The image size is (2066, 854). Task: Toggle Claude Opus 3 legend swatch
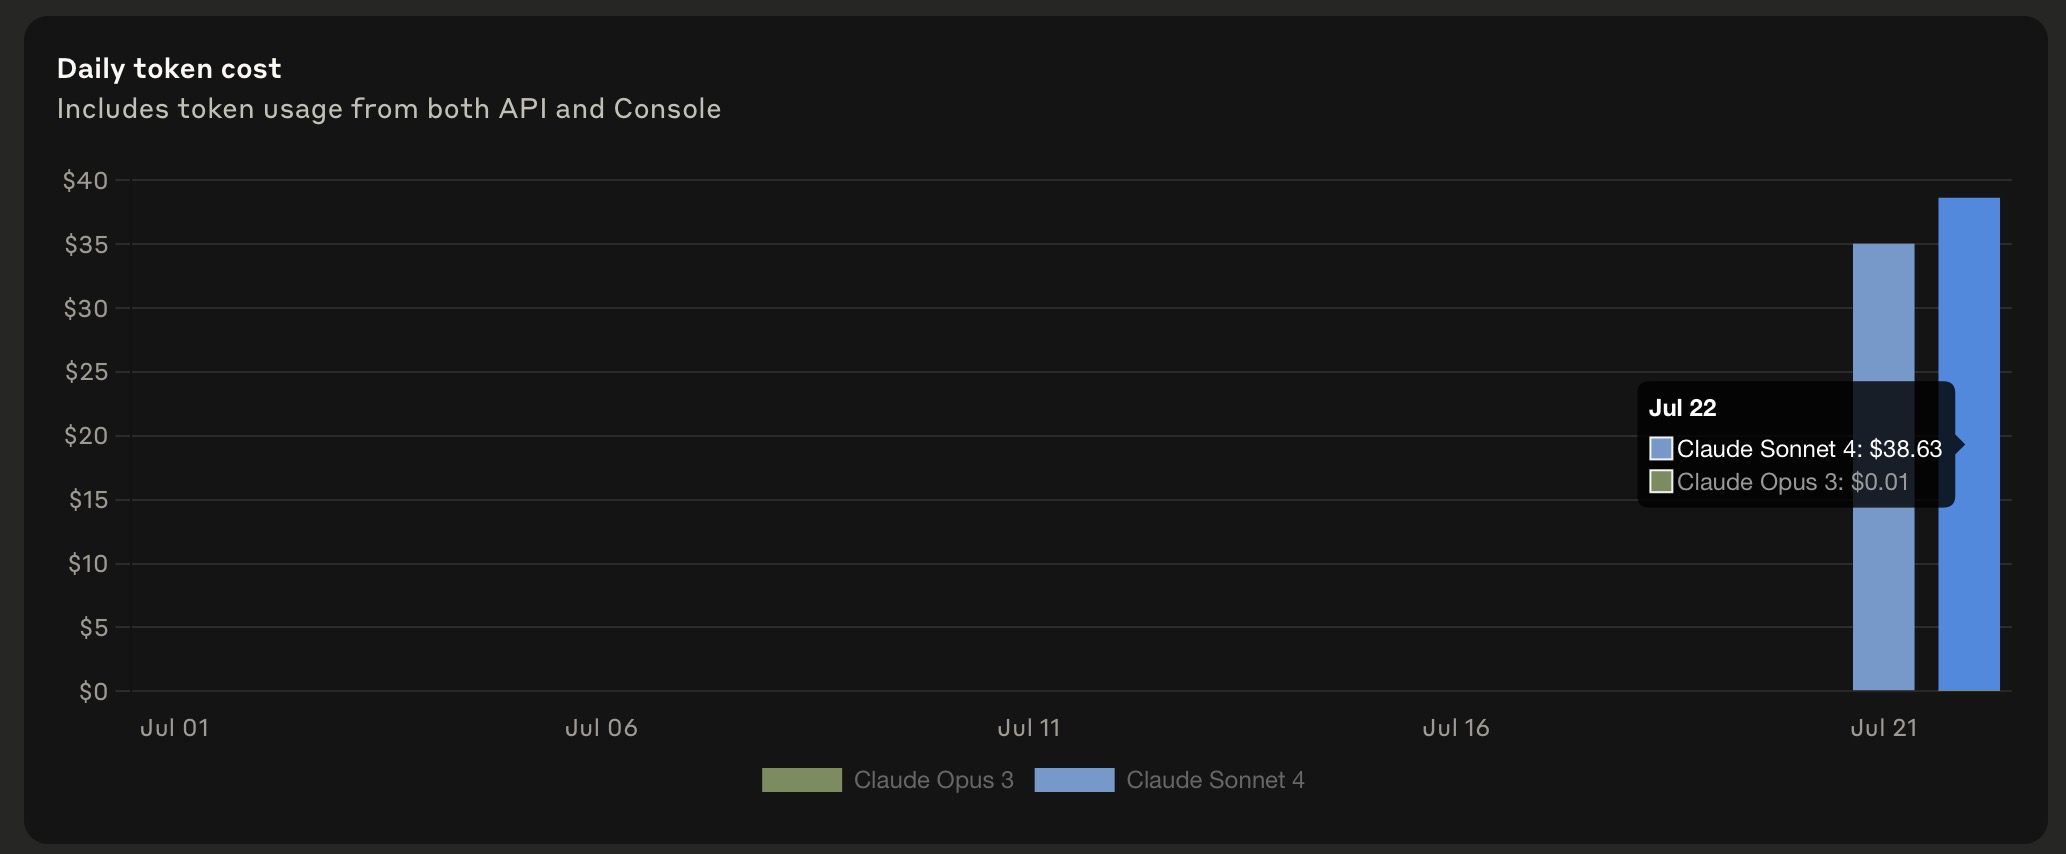click(x=802, y=780)
